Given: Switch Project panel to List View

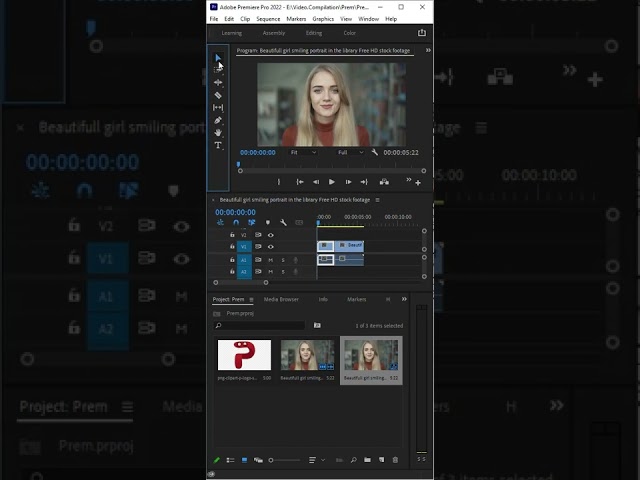Looking at the screenshot, I should point(230,460).
